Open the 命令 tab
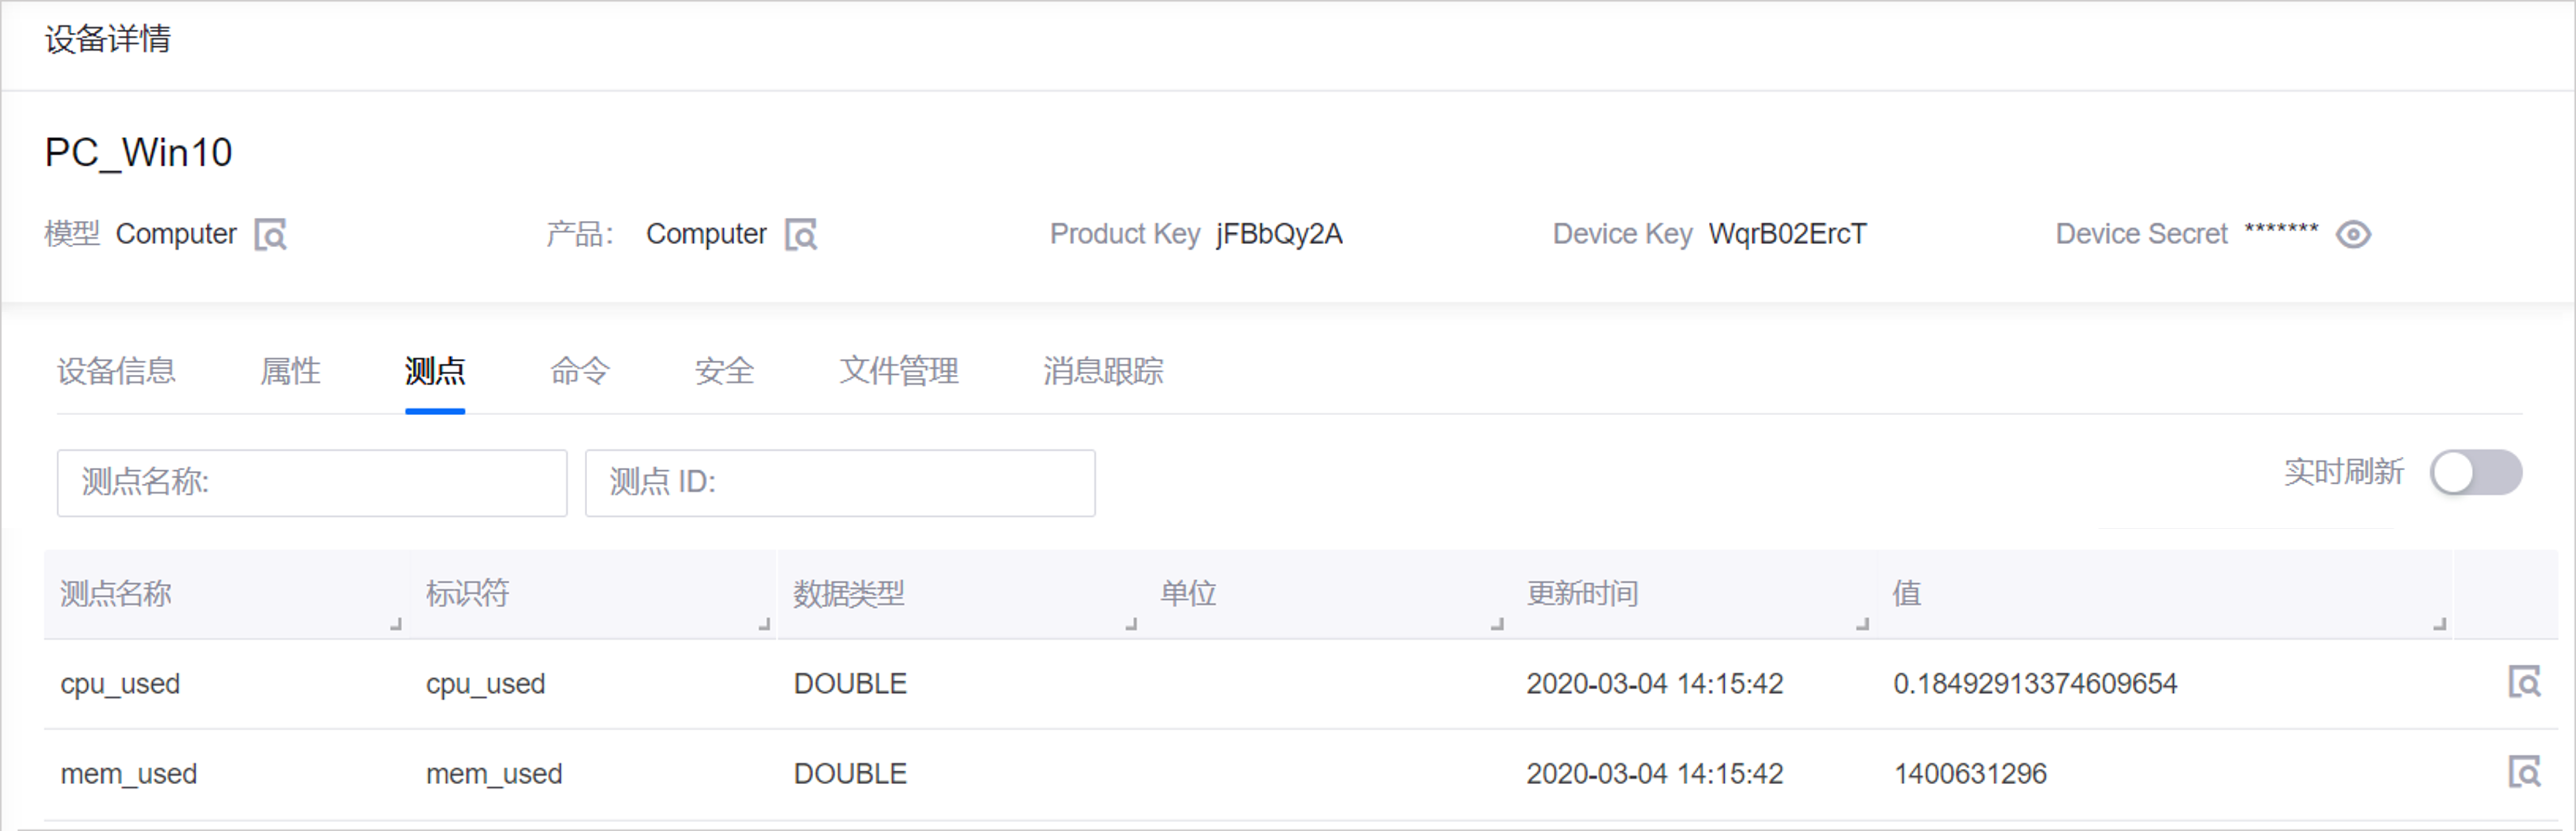Screen dimensions: 2576x831 [x=580, y=371]
